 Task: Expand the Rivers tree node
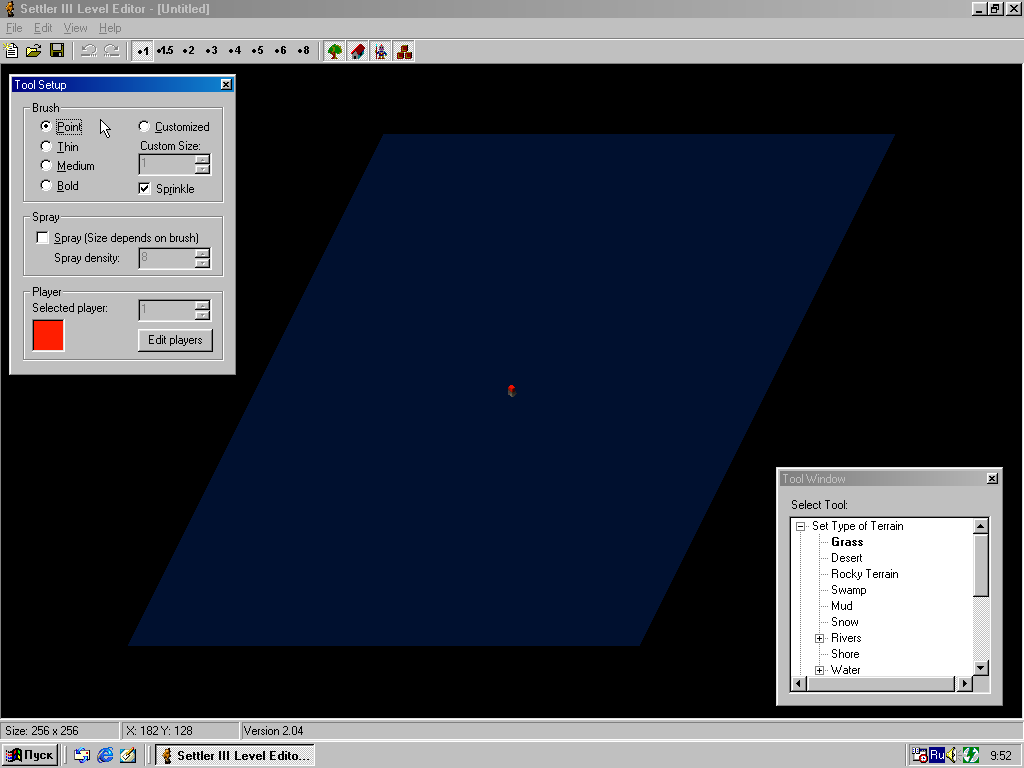pos(819,638)
